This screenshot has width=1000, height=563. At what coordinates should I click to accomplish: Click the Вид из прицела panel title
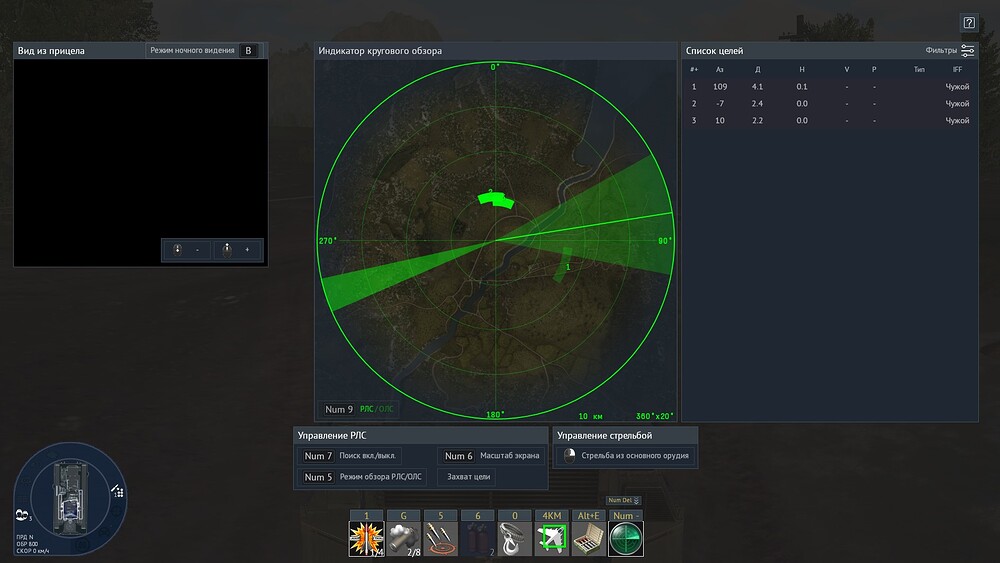tap(51, 50)
